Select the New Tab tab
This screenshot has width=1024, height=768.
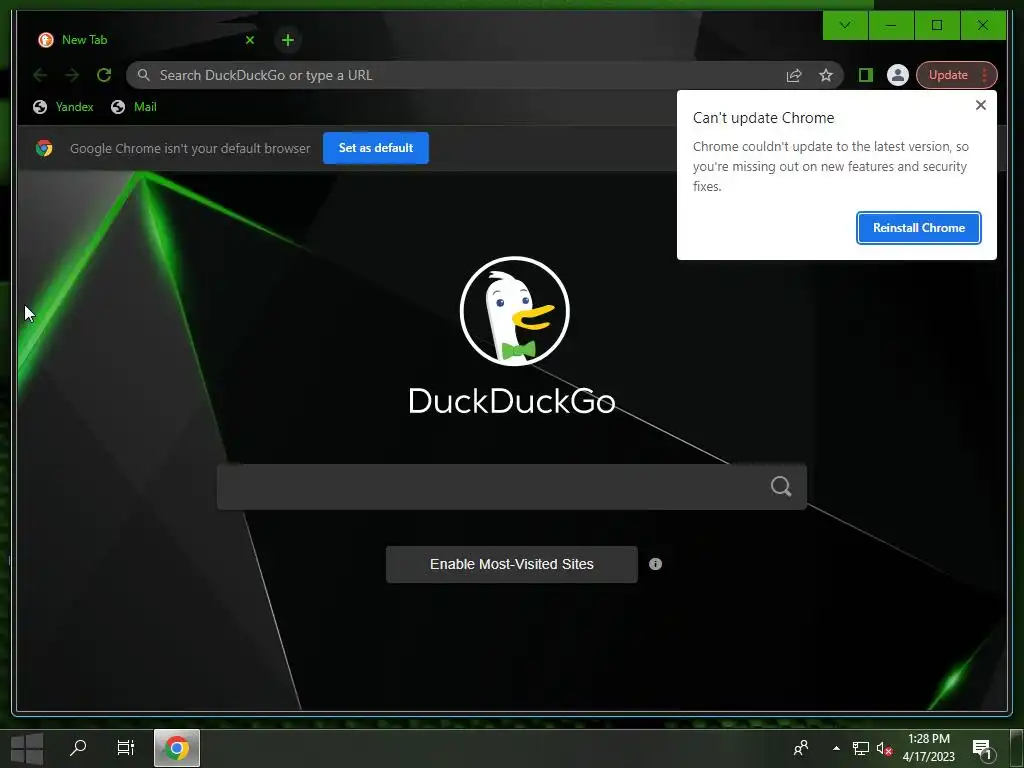coord(145,40)
